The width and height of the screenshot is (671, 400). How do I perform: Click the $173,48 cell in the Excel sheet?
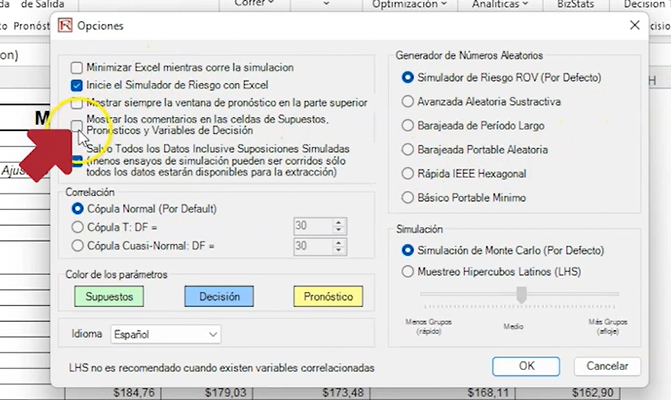pos(312,393)
